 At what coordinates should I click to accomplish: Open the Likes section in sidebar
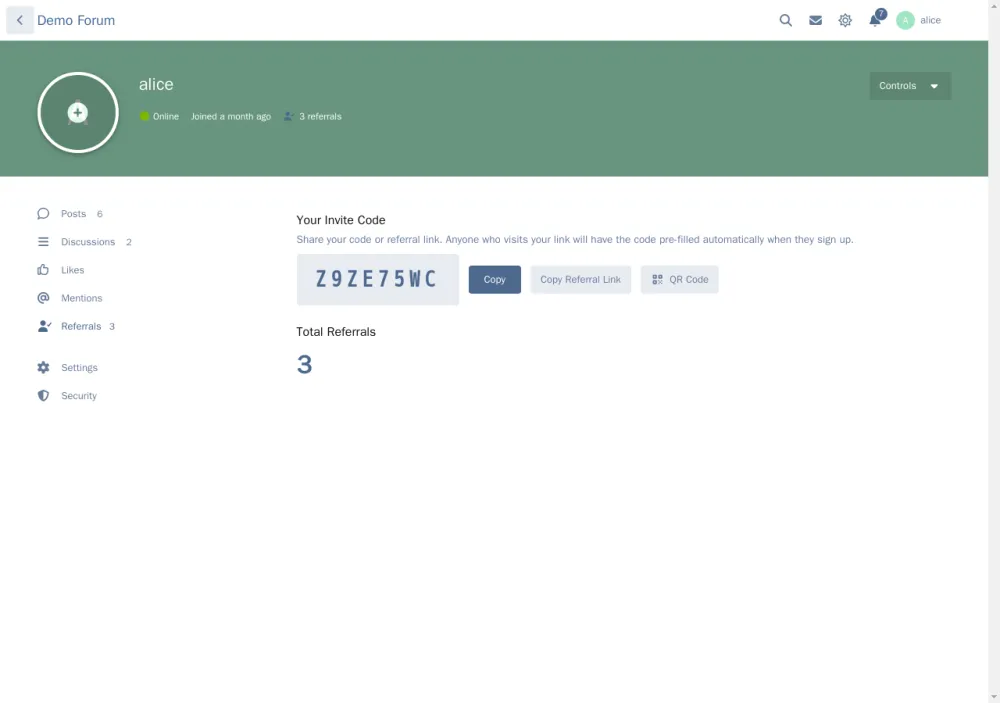pos(61,270)
